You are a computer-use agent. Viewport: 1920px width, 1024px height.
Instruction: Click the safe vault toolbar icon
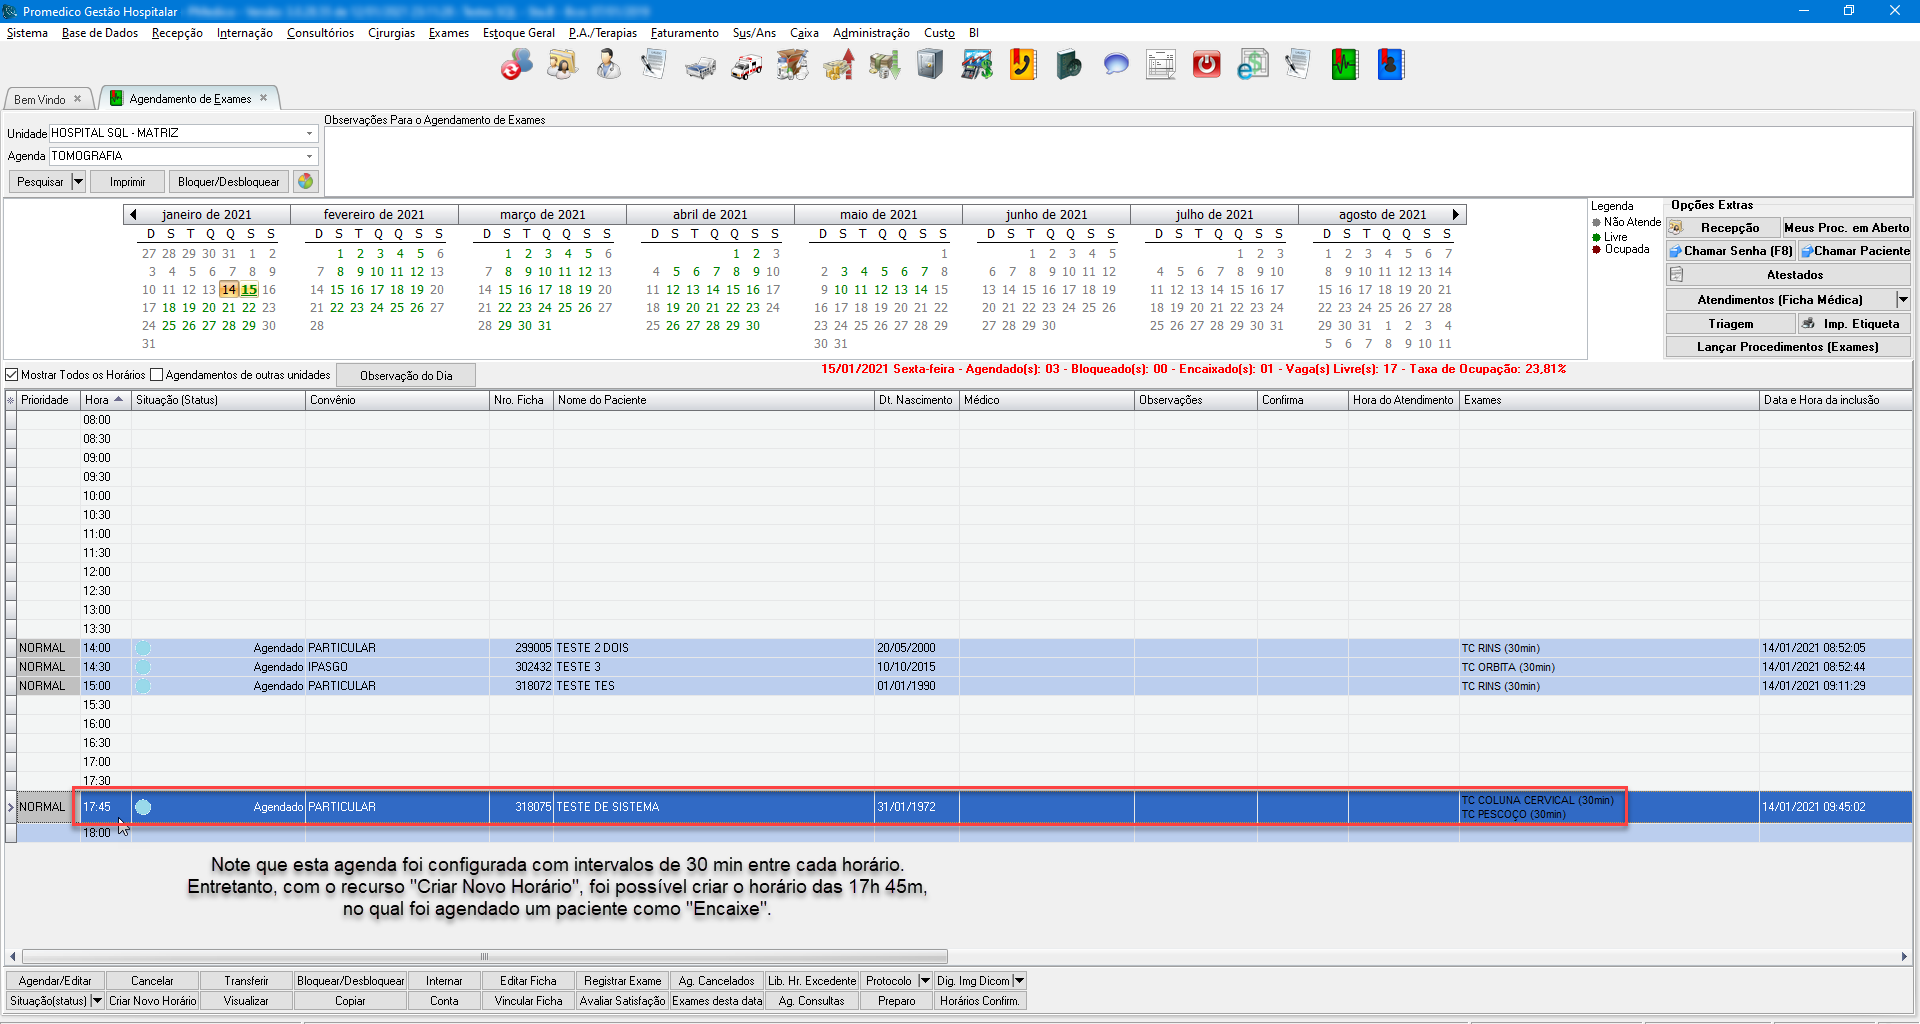930,66
